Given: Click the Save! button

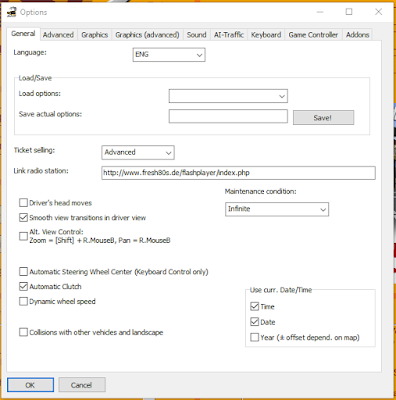Looking at the screenshot, I should pos(323,118).
